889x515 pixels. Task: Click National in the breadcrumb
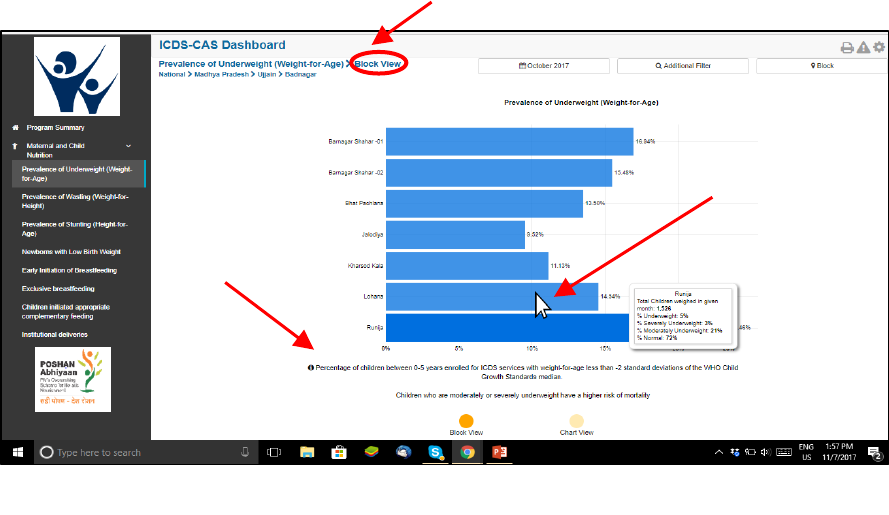pos(172,74)
